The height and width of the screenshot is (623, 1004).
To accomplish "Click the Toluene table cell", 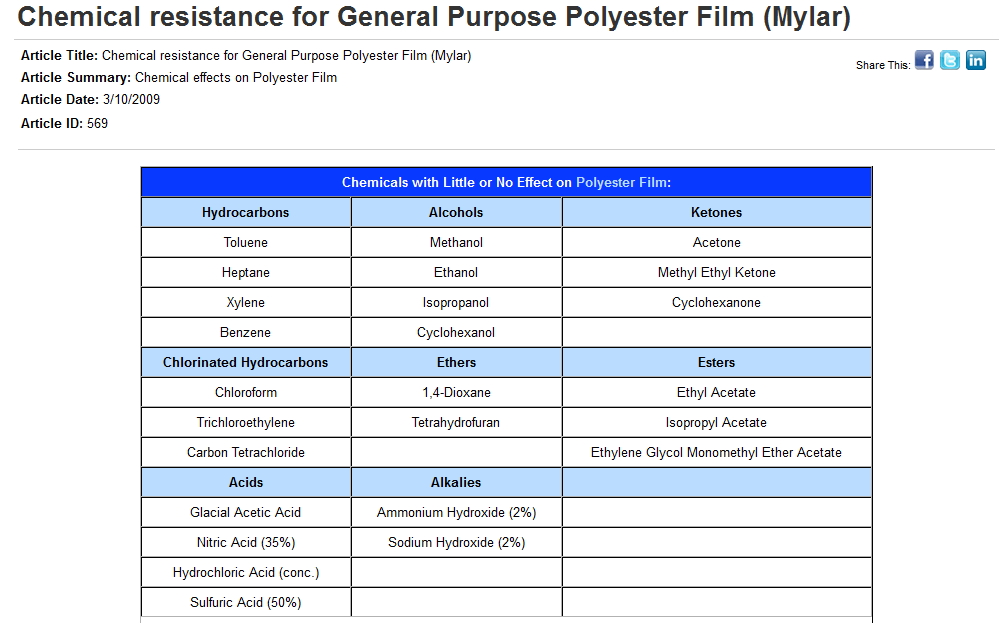I will (x=246, y=242).
